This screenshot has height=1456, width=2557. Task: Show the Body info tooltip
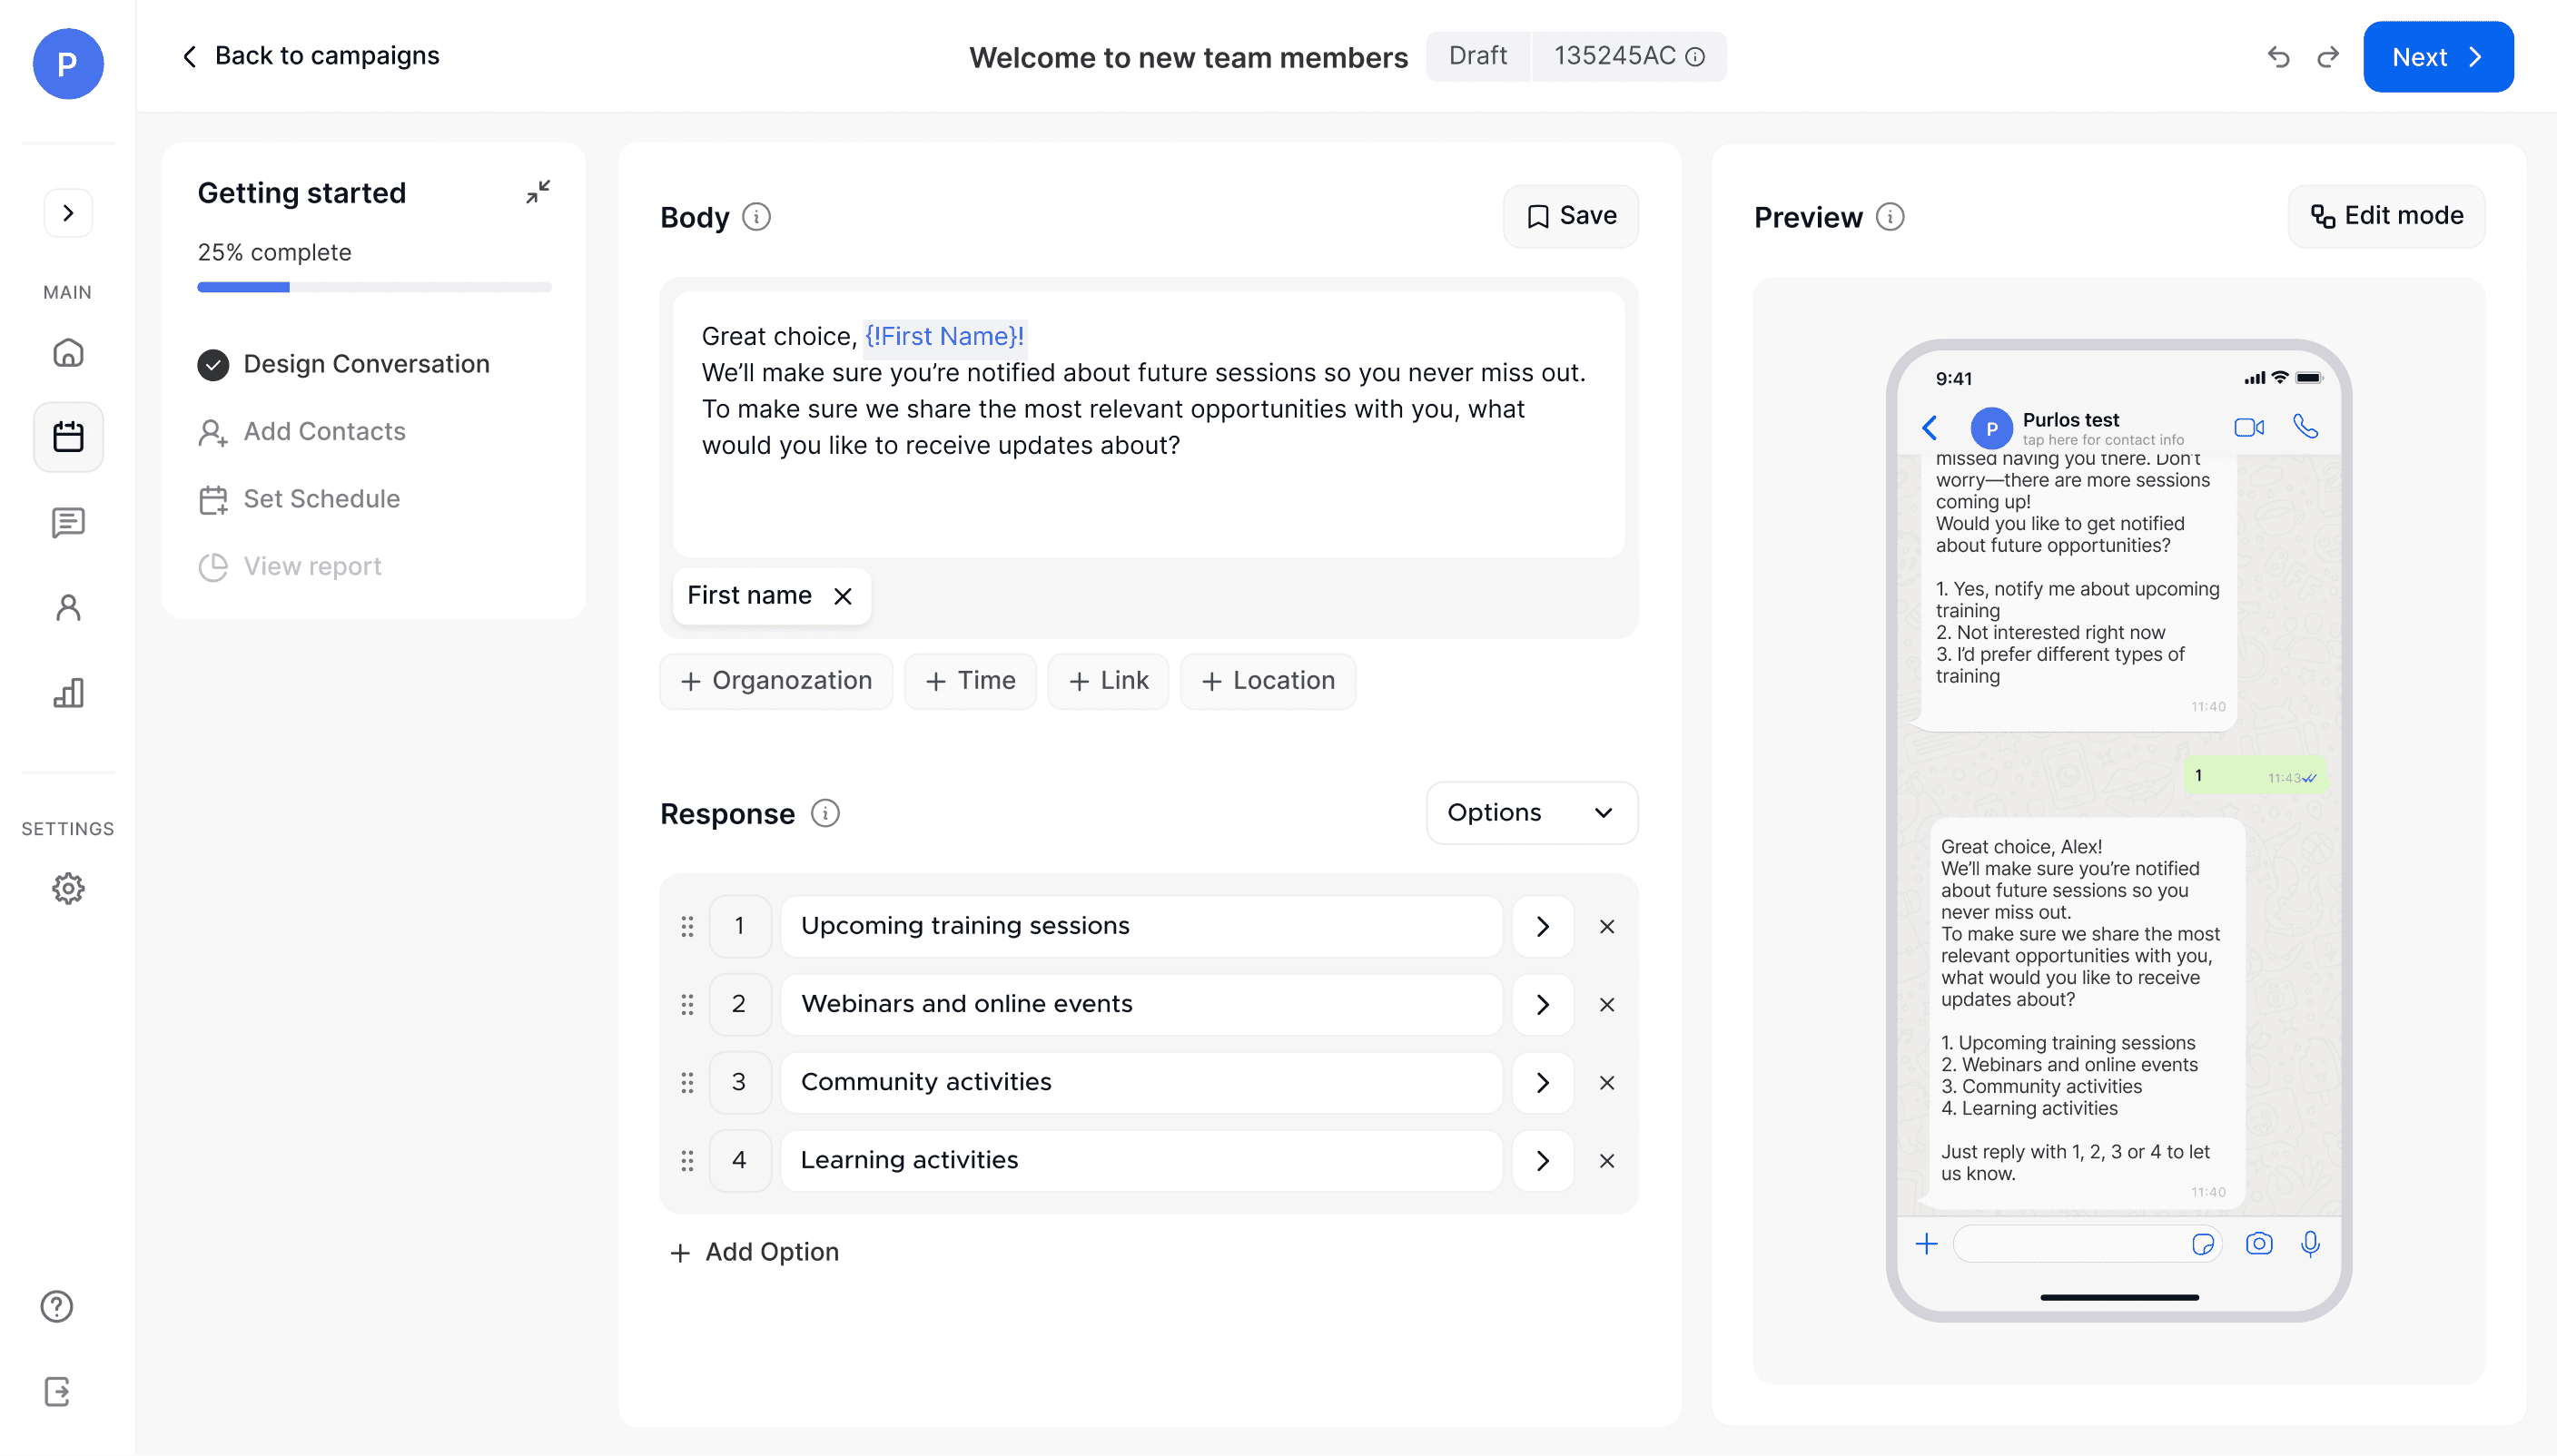coord(757,217)
